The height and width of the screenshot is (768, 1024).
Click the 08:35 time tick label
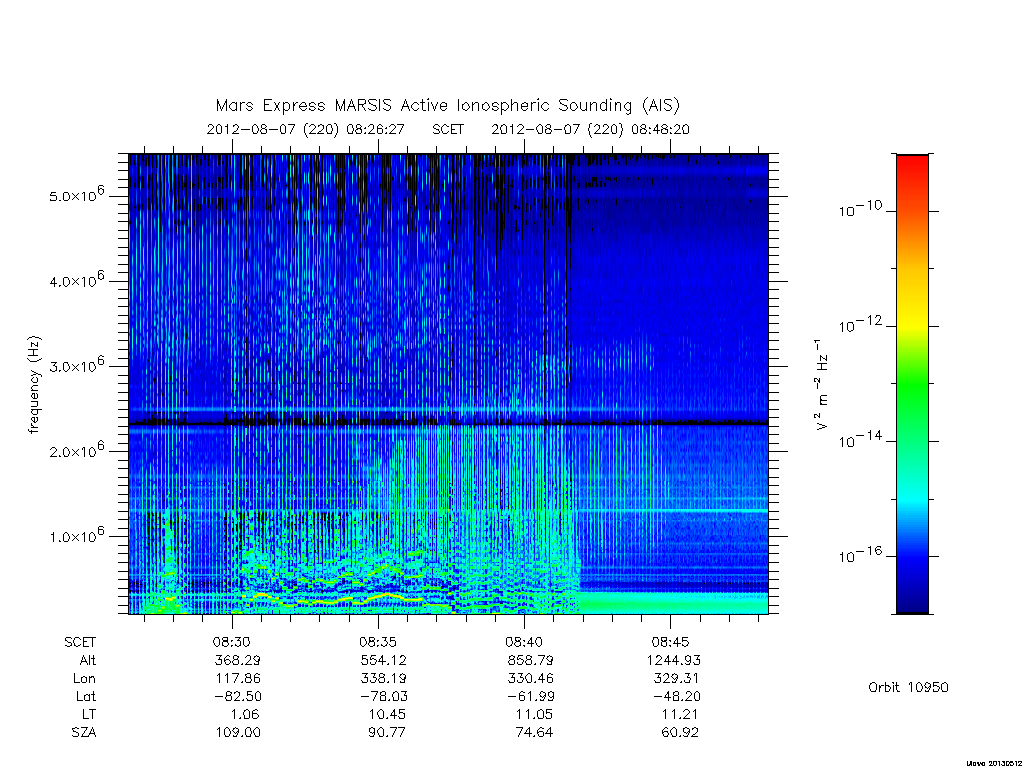click(377, 643)
